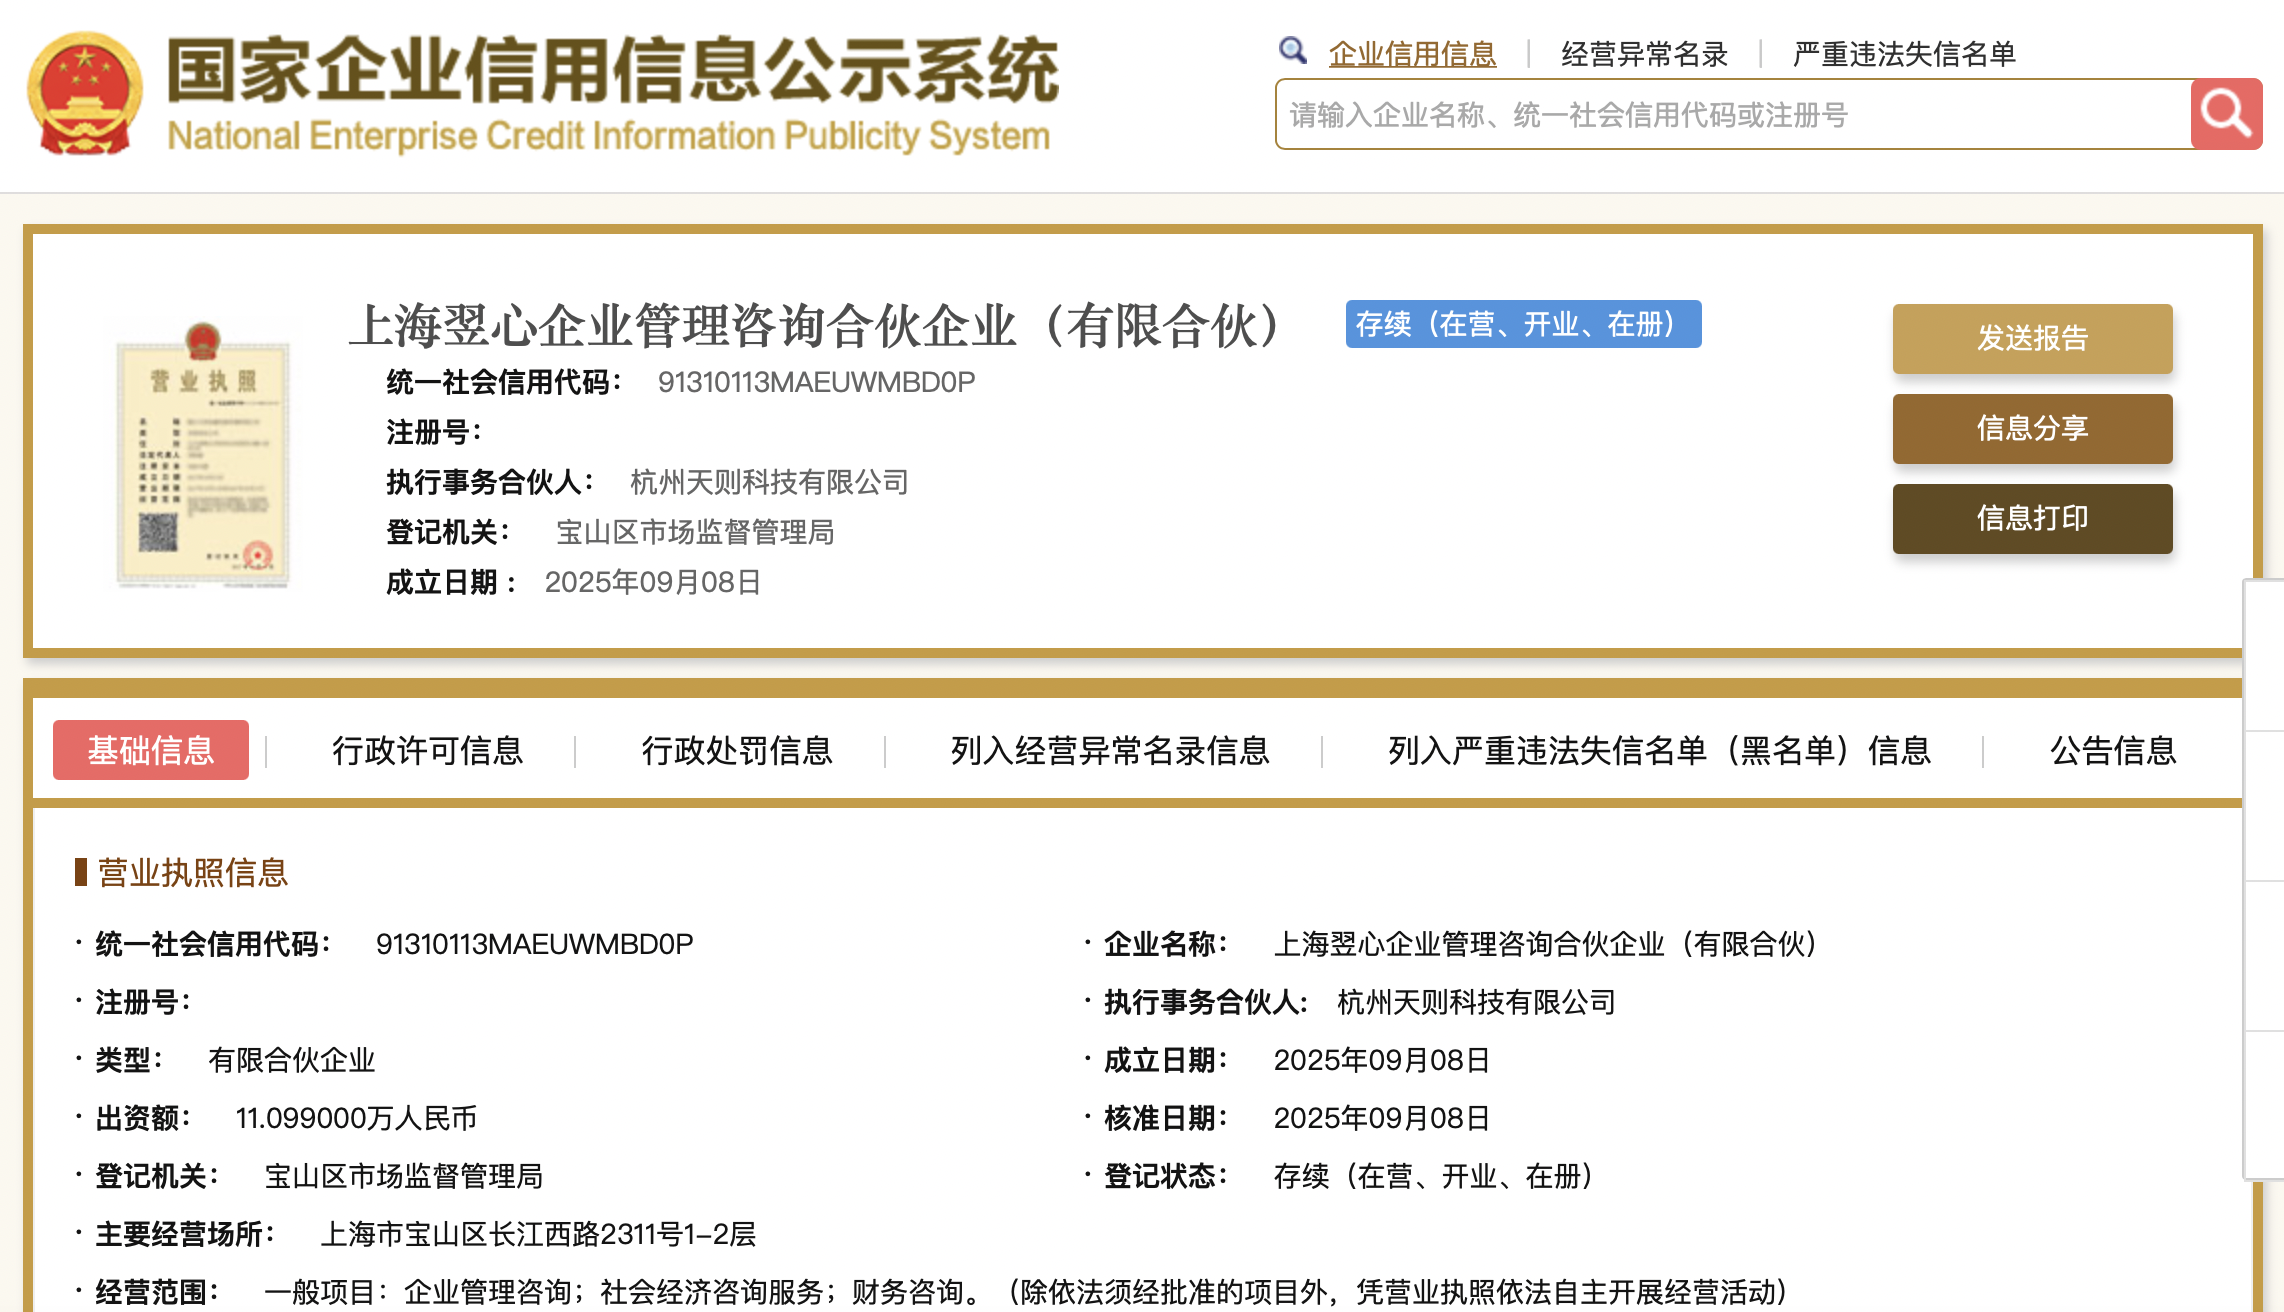Select 严重违法失信名单 search category
This screenshot has height=1312, width=2284.
pyautogui.click(x=1904, y=54)
